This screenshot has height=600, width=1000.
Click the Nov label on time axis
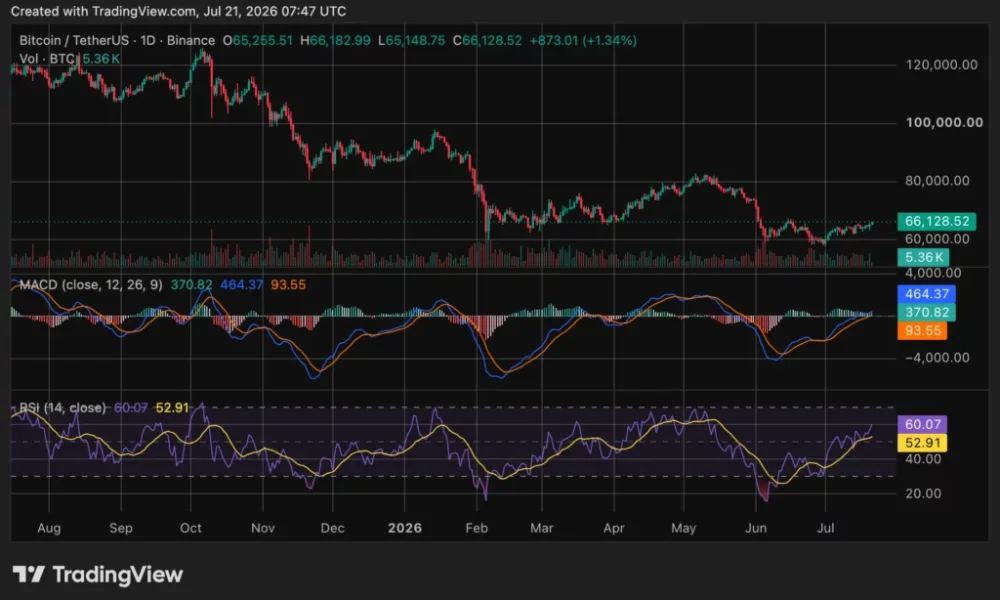(x=263, y=528)
